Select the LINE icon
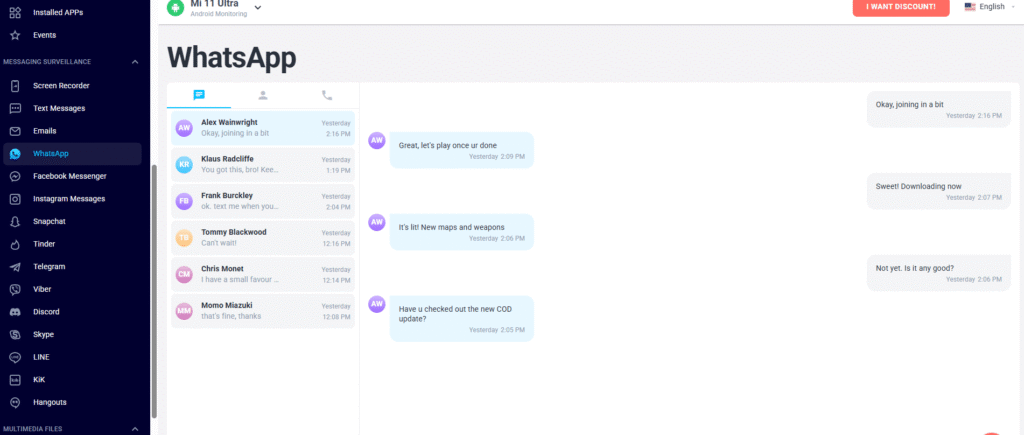 click(15, 357)
